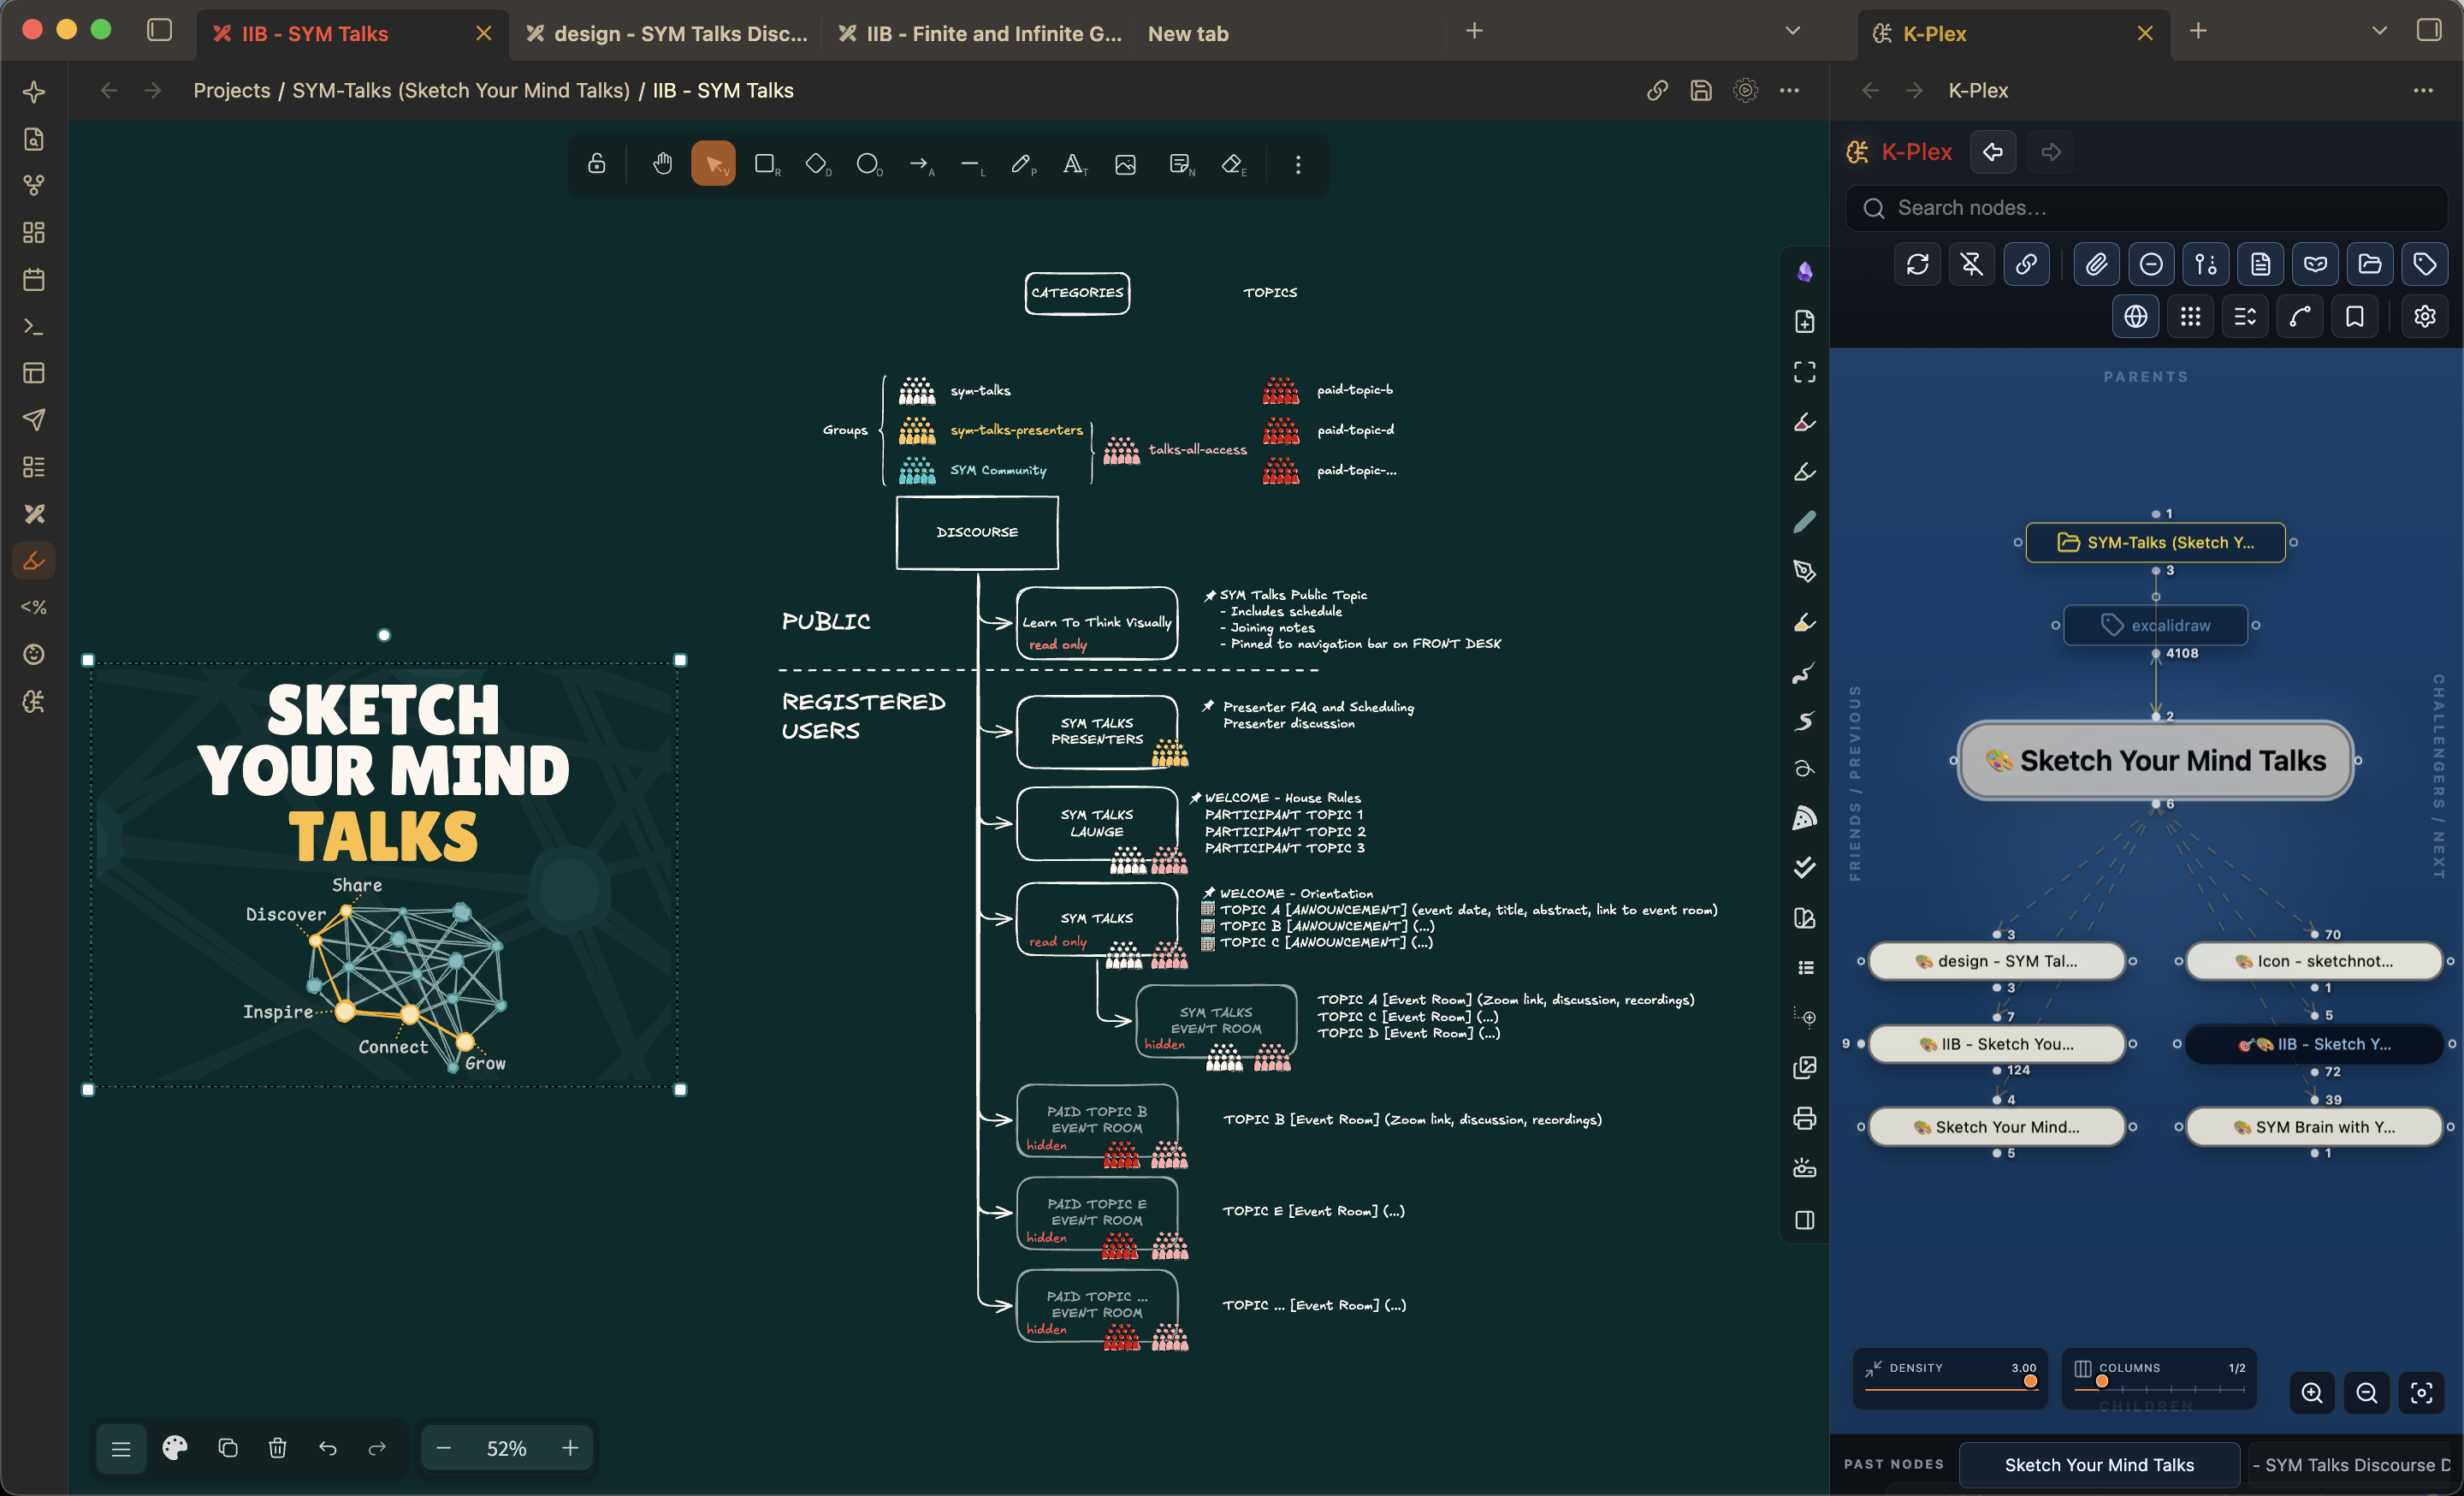
Task: Select the Ellipse tool
Action: (x=869, y=164)
